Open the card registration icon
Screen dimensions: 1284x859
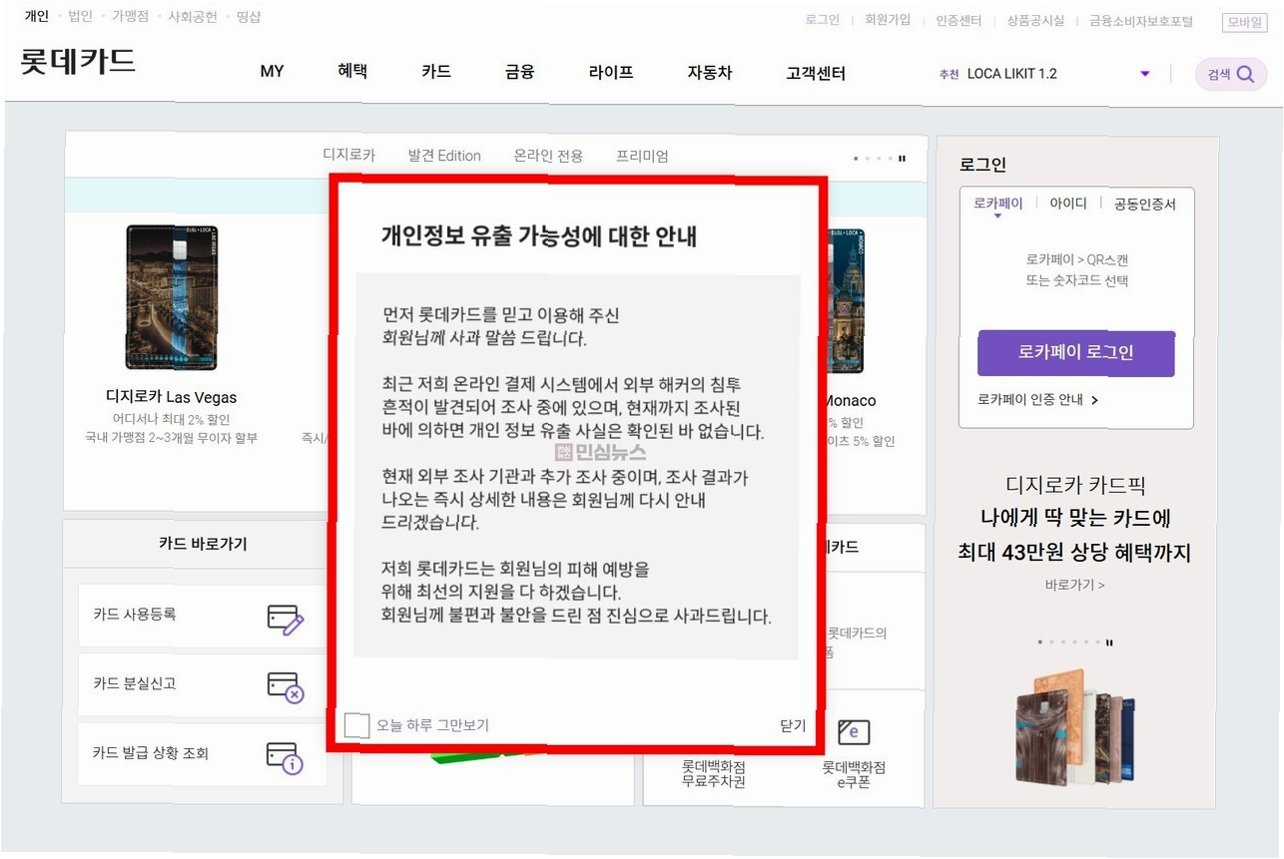click(285, 620)
